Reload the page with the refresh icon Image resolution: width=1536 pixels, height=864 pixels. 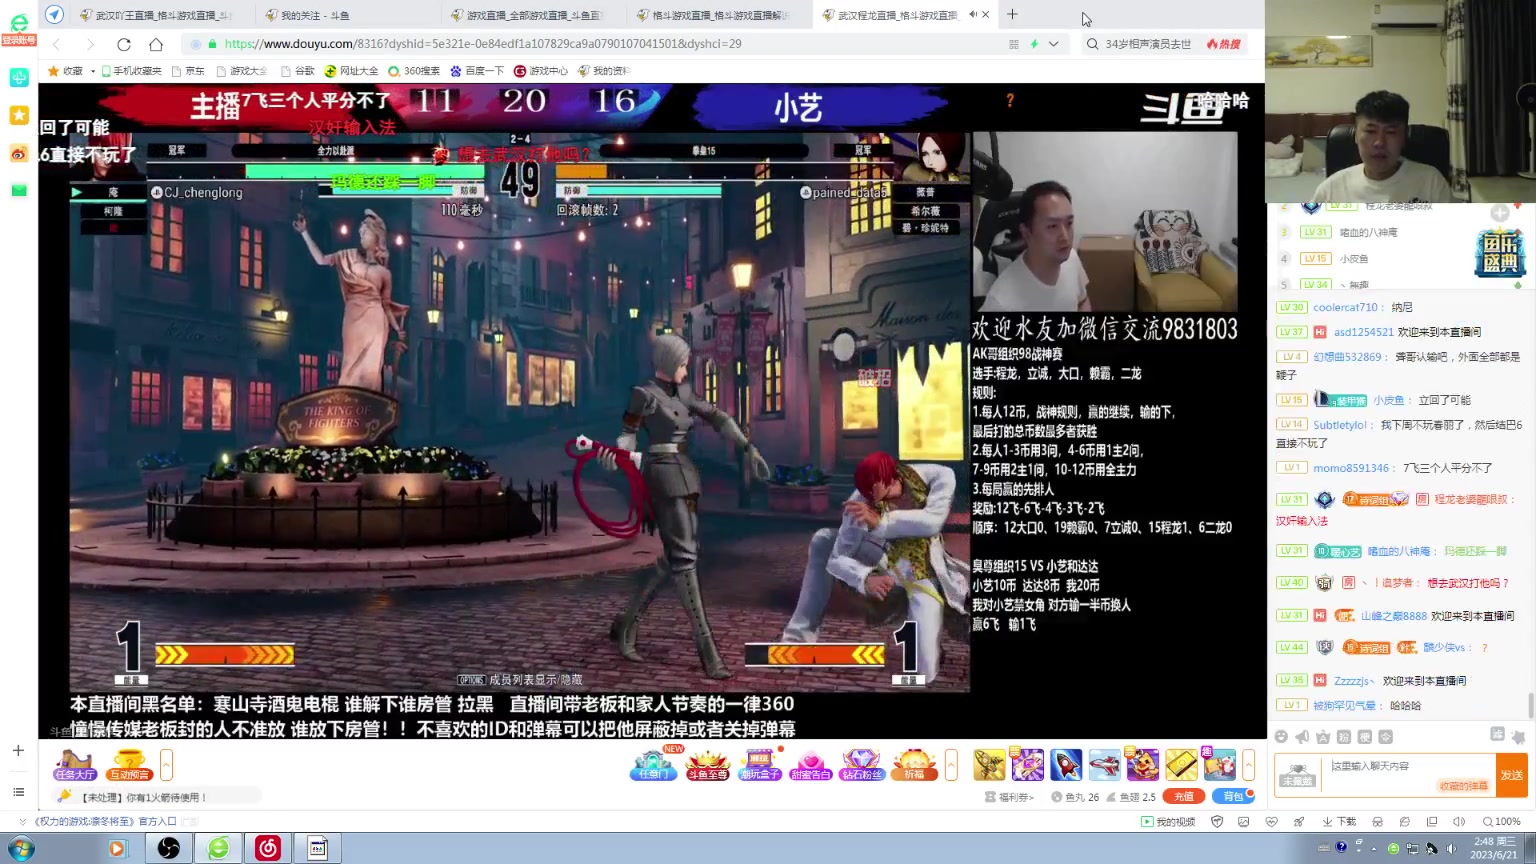click(124, 44)
